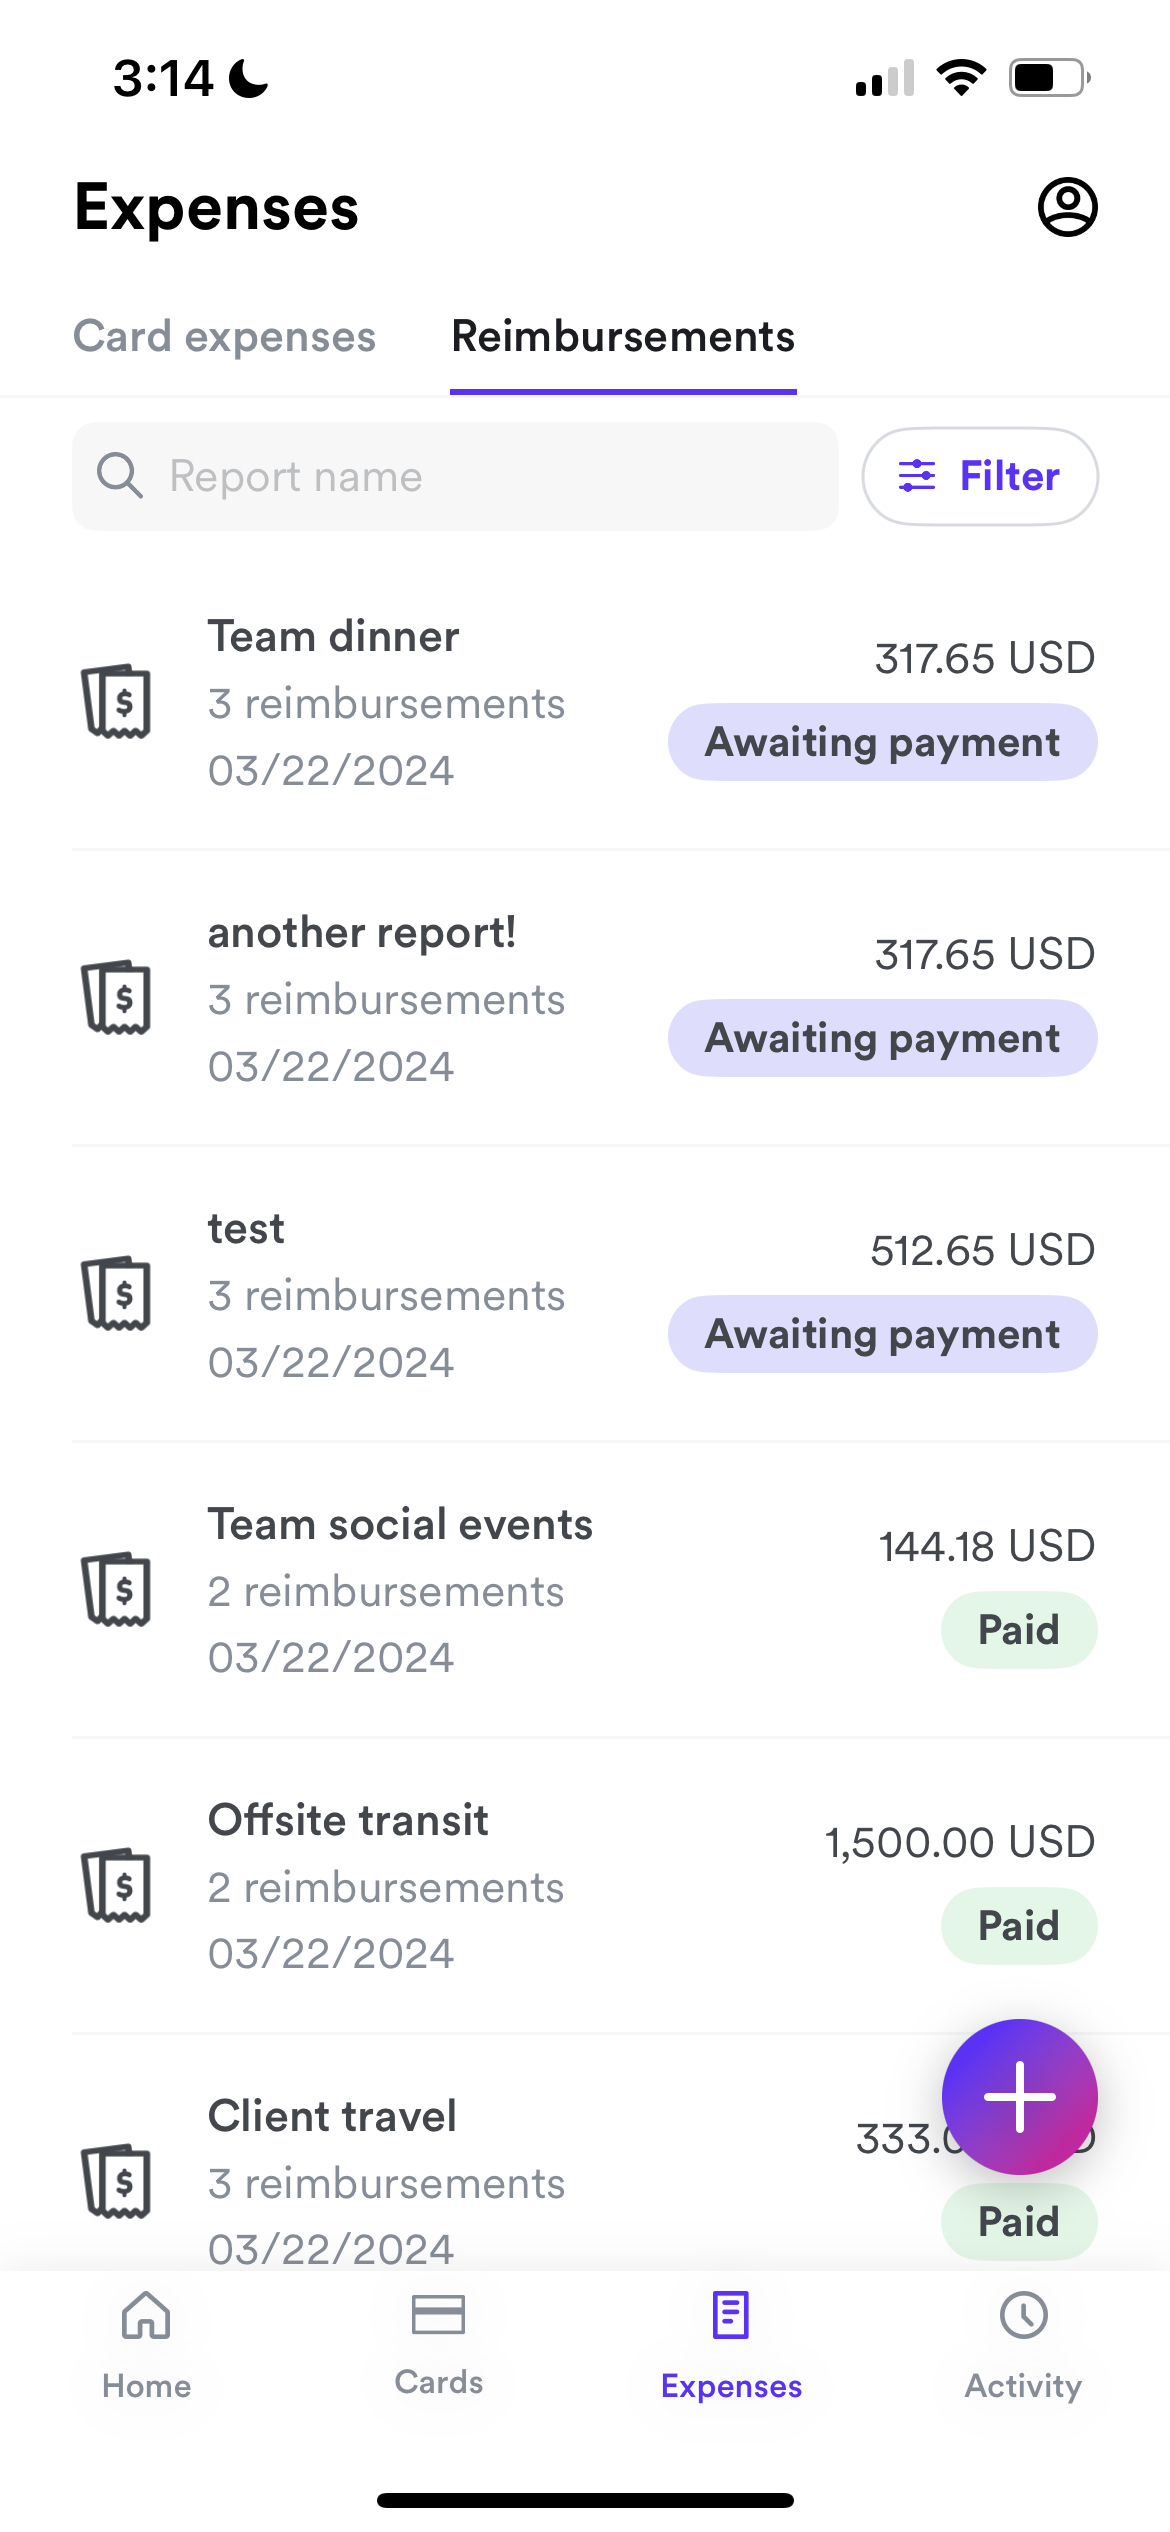
Task: Open the 'another report!' reimbursement report
Action: click(x=585, y=998)
